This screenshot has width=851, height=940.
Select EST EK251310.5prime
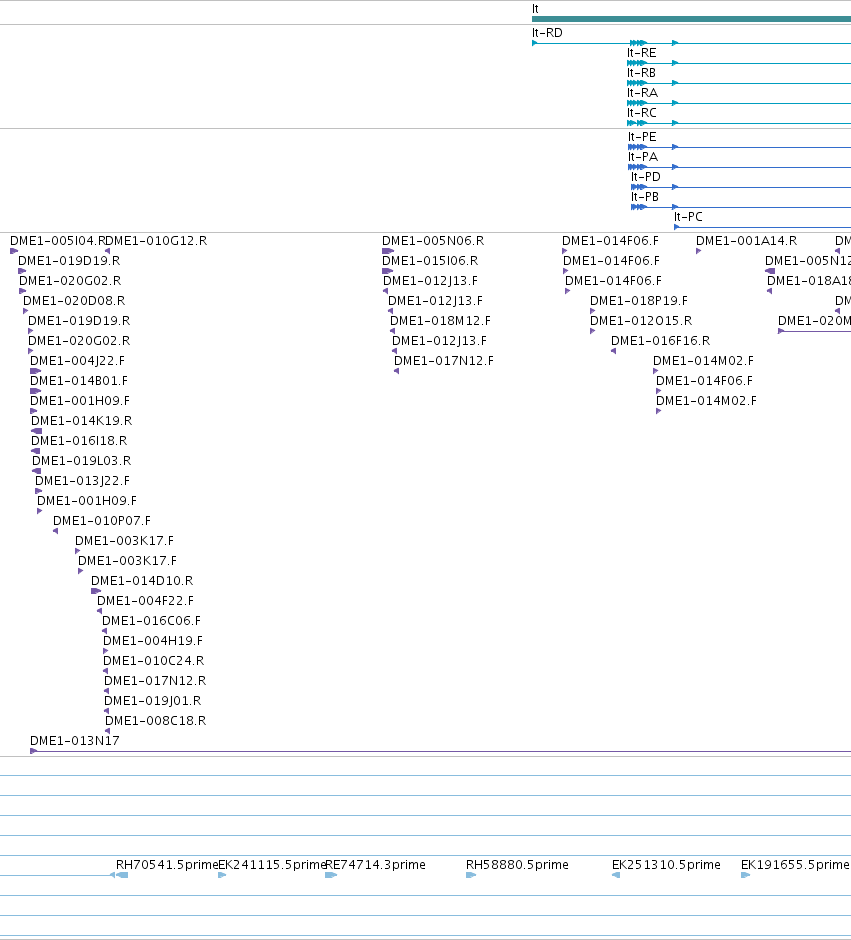pyautogui.click(x=666, y=864)
